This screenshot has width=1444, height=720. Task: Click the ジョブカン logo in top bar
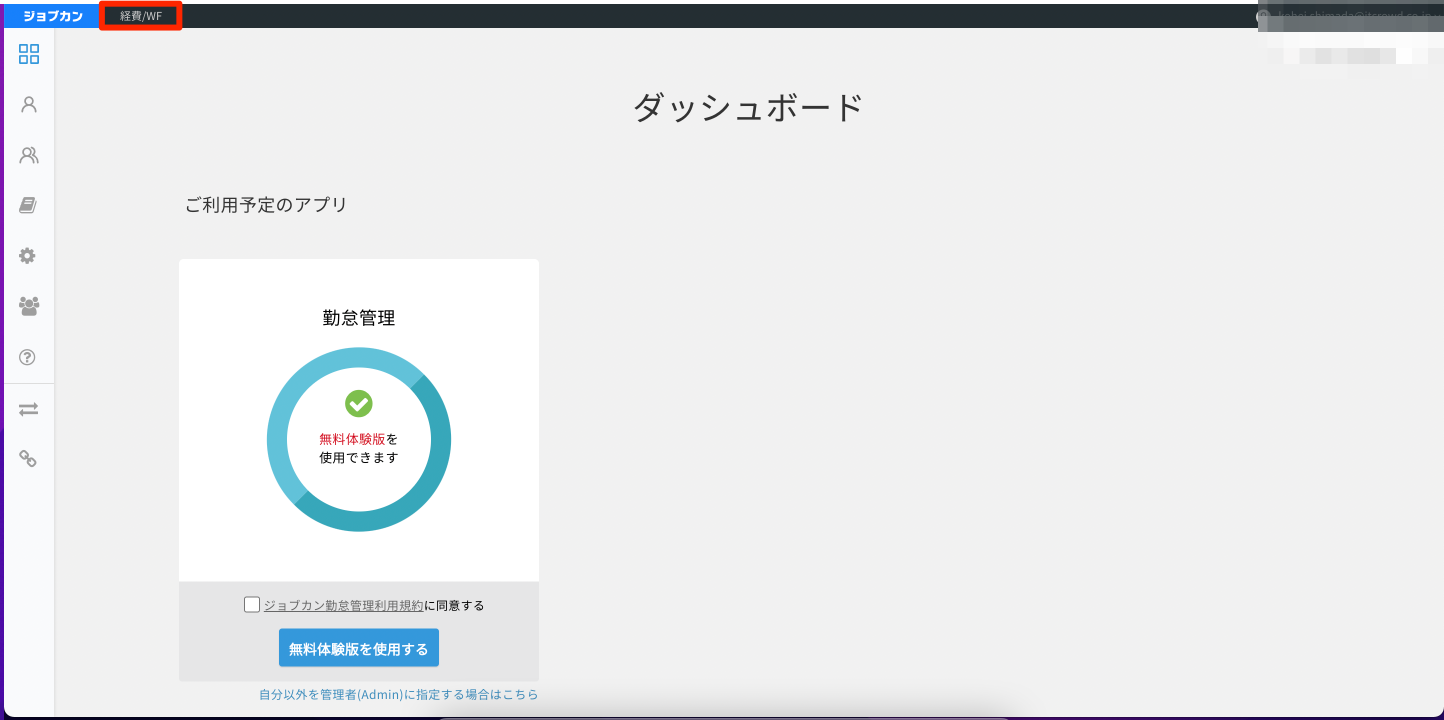coord(52,16)
